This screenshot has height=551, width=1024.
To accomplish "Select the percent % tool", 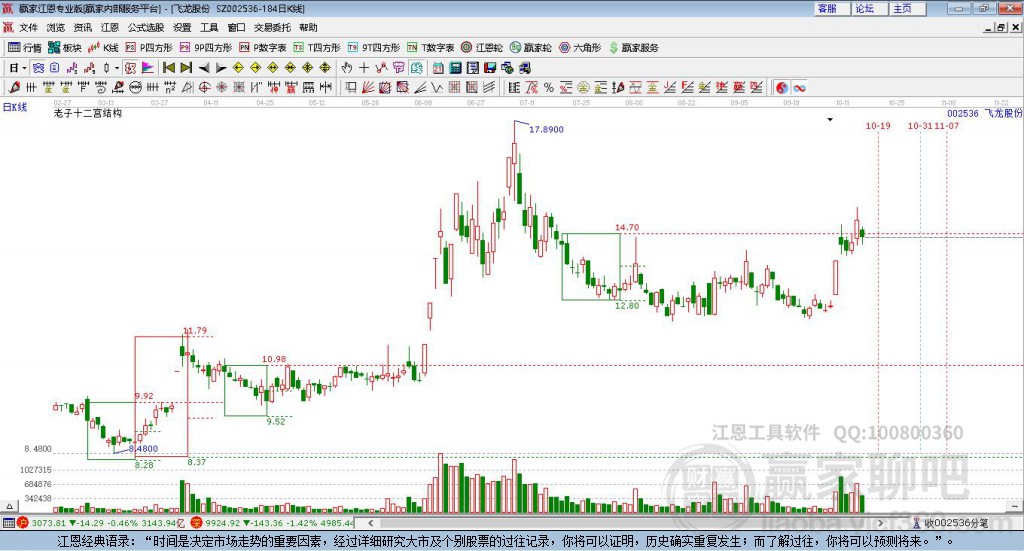I will pyautogui.click(x=549, y=87).
